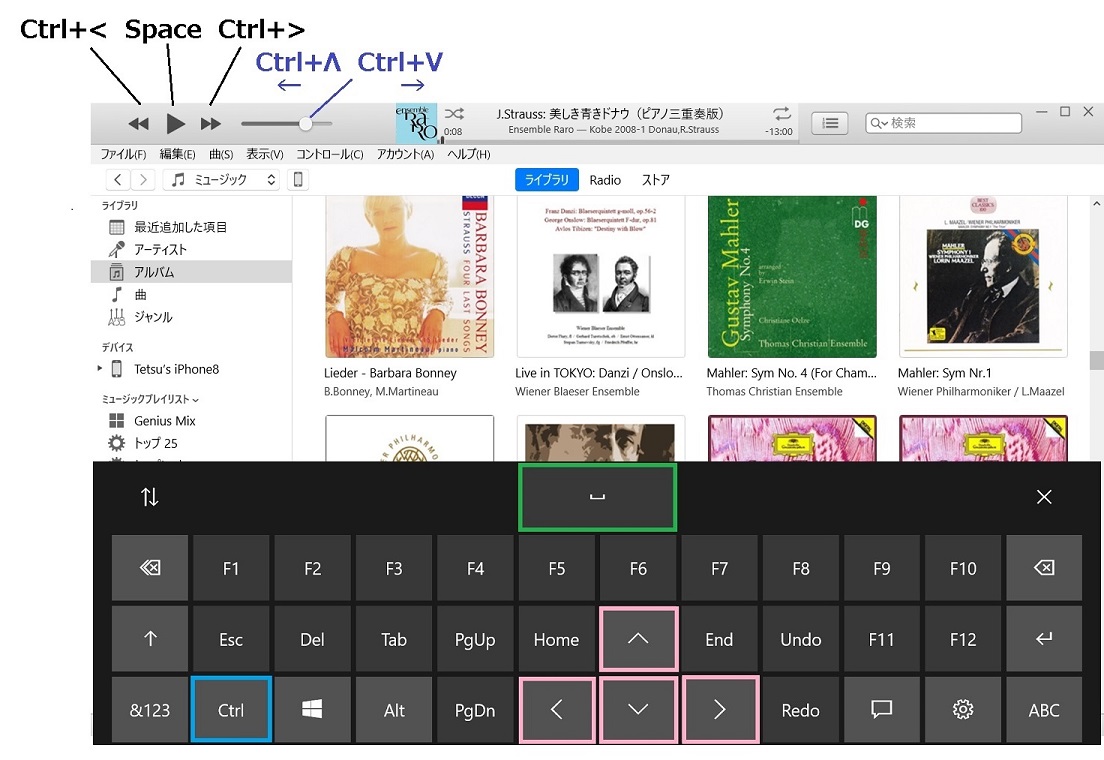Switch to the ストア tab
The width and height of the screenshot is (1104, 760).
pyautogui.click(x=656, y=180)
